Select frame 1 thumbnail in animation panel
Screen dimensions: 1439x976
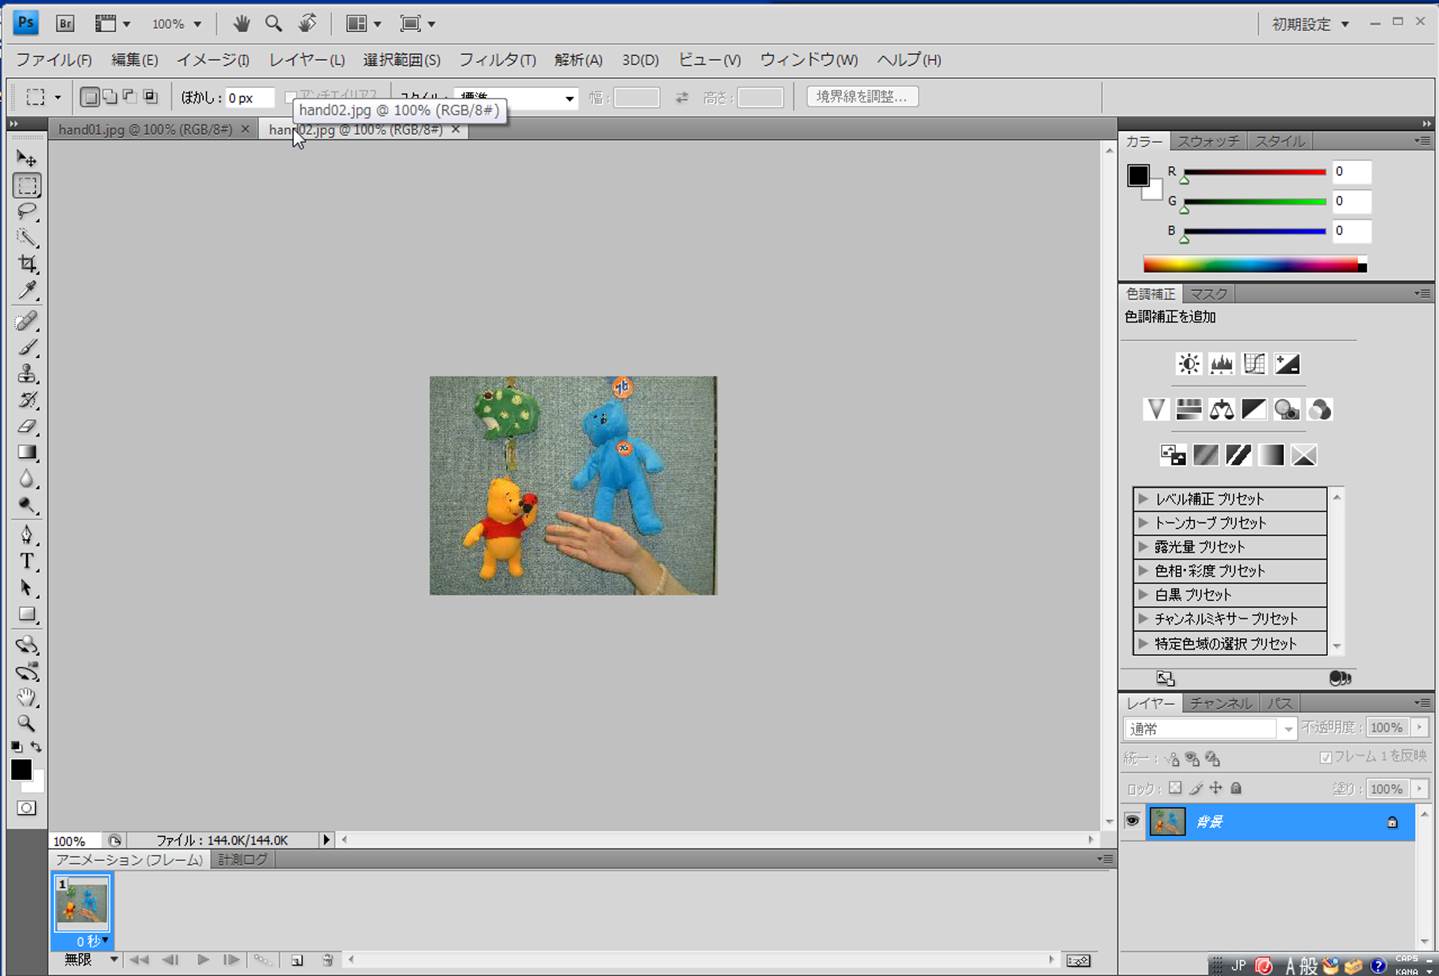82,903
